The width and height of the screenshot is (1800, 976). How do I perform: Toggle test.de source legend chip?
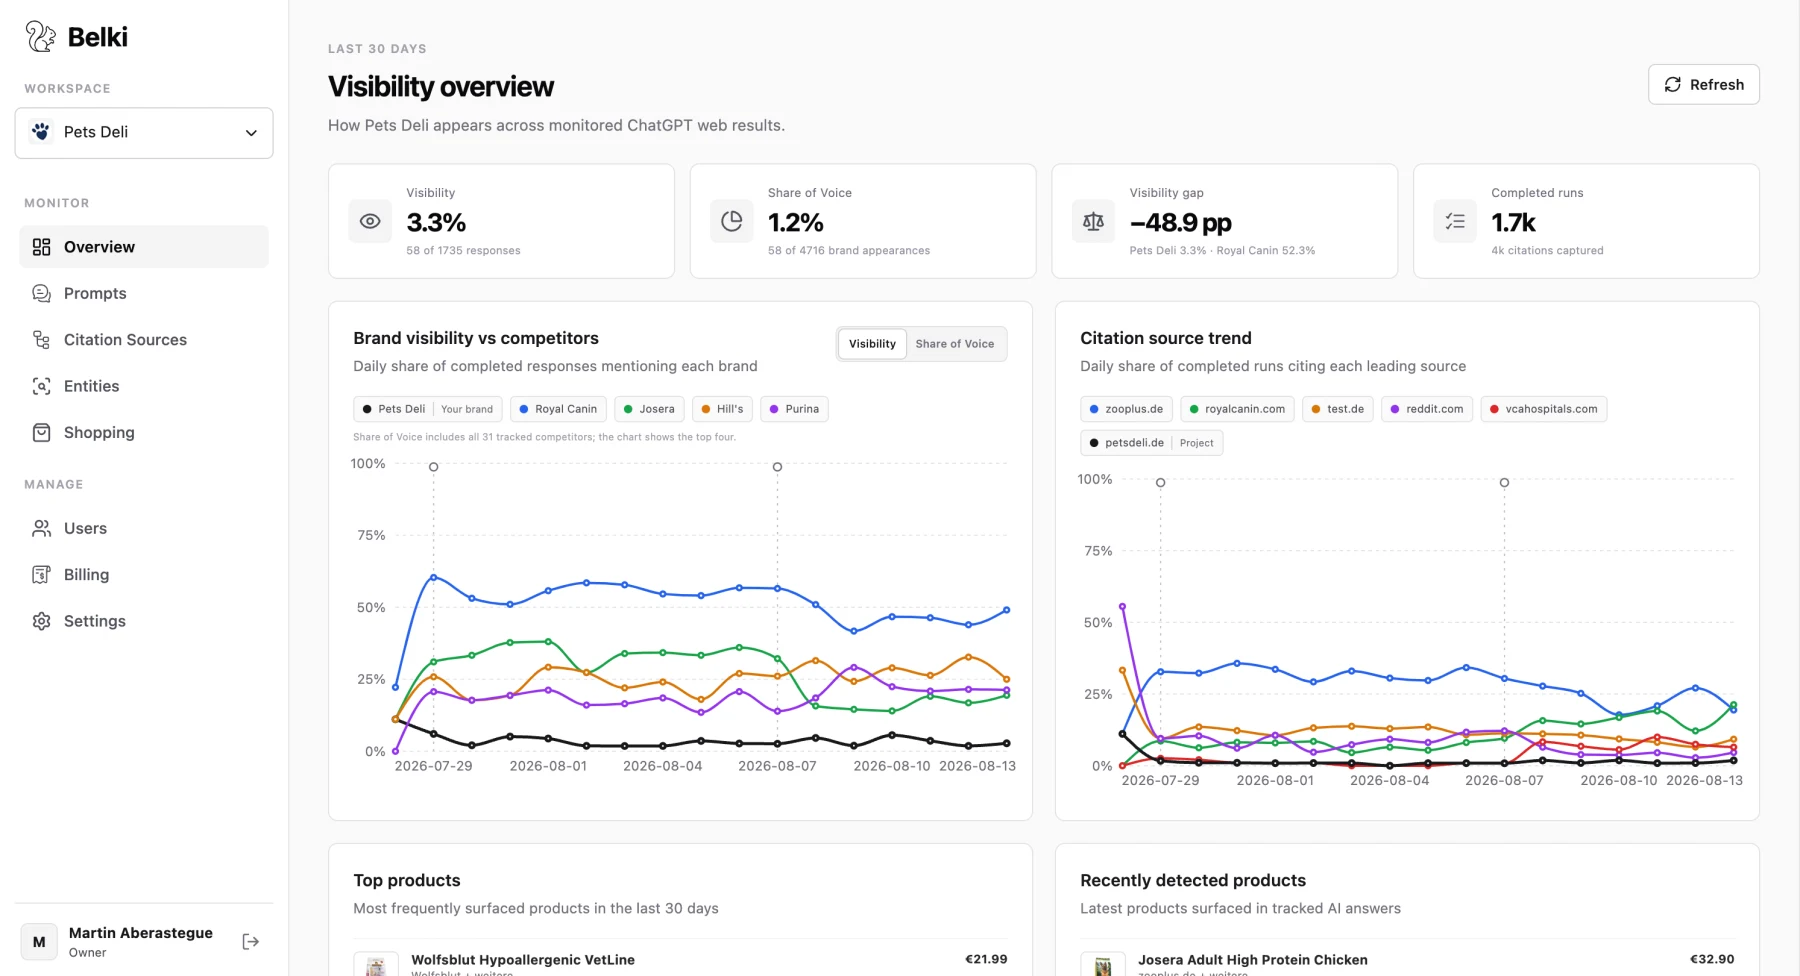(1337, 409)
